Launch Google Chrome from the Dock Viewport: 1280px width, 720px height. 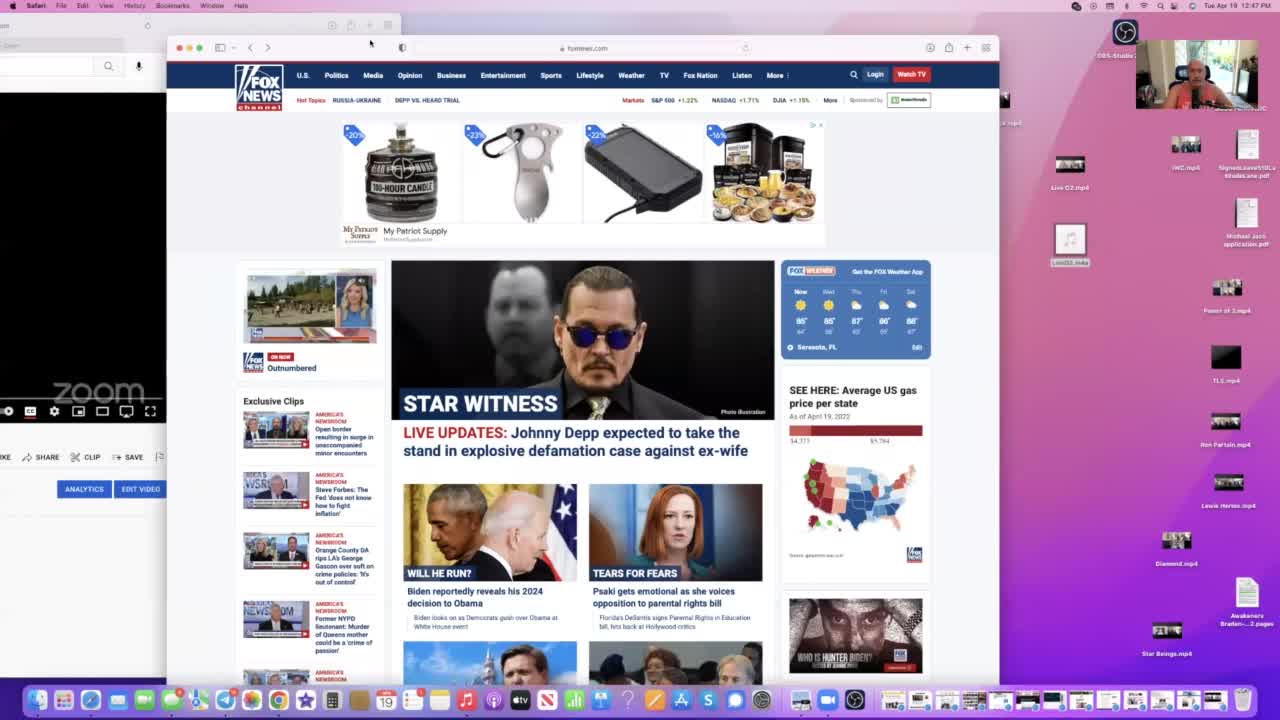pyautogui.click(x=278, y=700)
